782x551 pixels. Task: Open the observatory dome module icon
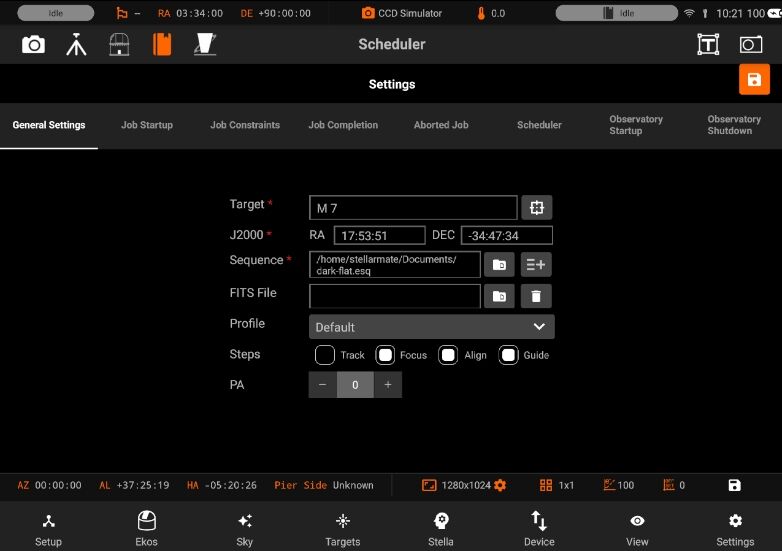(119, 44)
